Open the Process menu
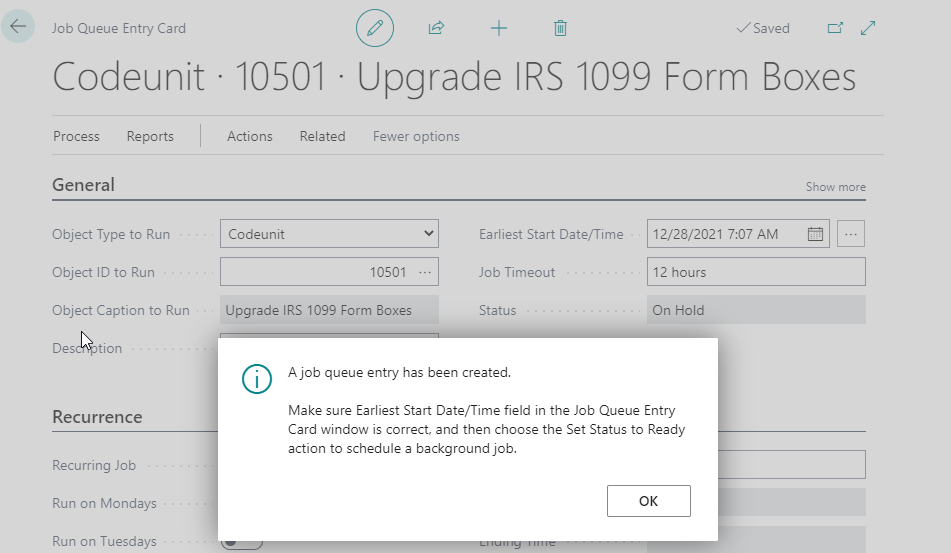This screenshot has width=951, height=553. 76,136
